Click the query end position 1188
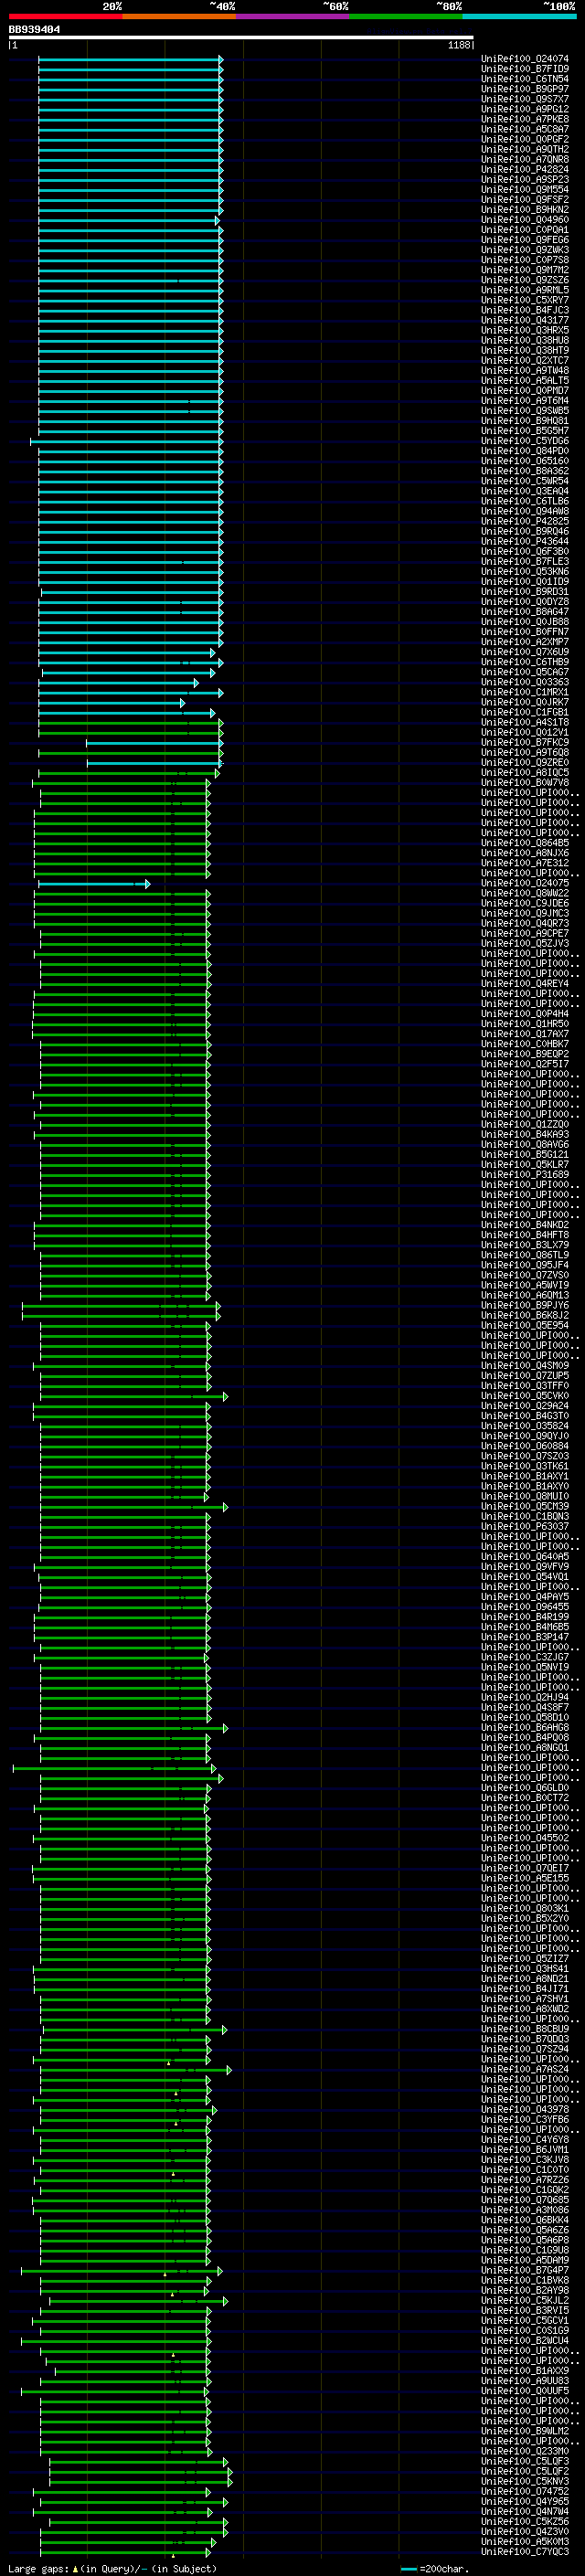This screenshot has width=585, height=2576. [459, 45]
